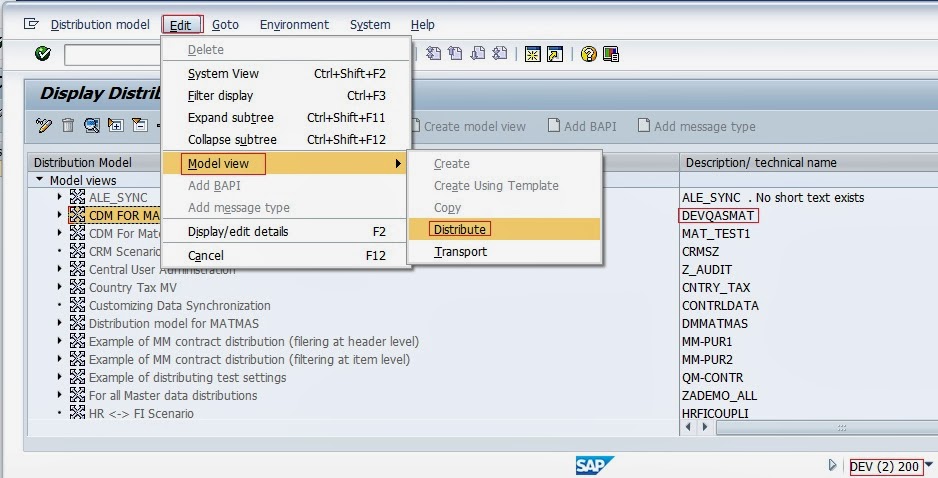This screenshot has height=478, width=938.
Task: Click the model view icon beside Country Tax MV
Action: 77,288
